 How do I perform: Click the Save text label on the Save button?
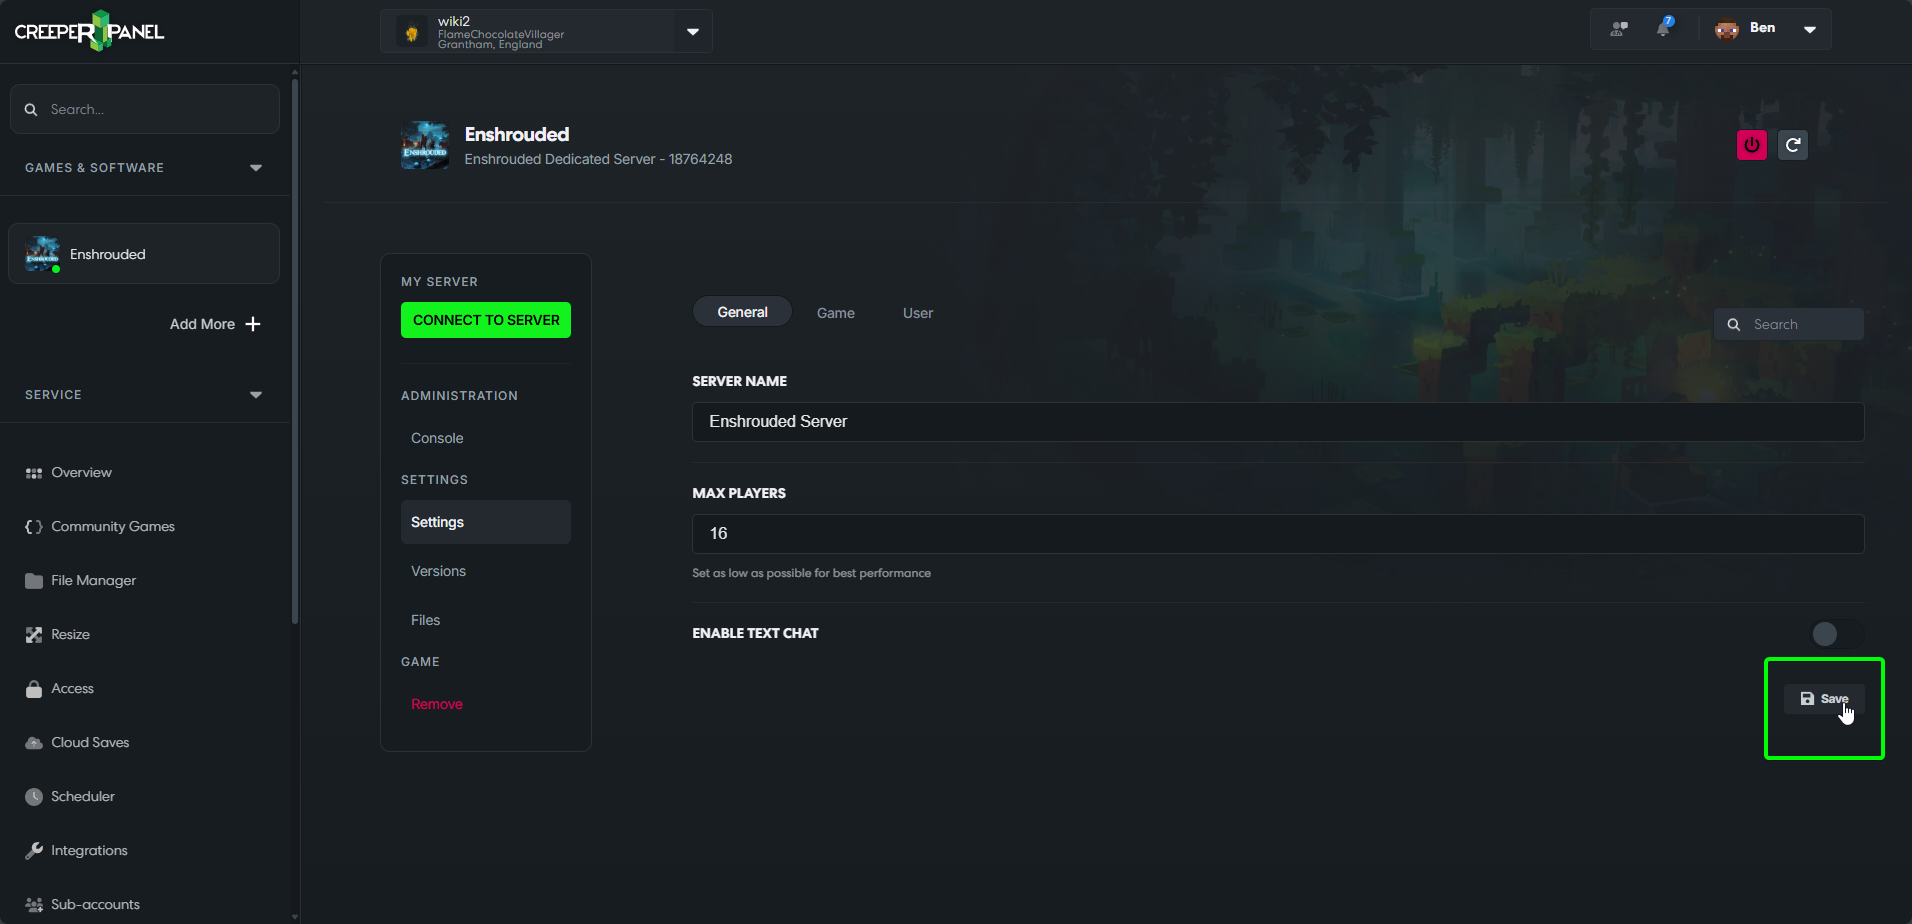1834,699
